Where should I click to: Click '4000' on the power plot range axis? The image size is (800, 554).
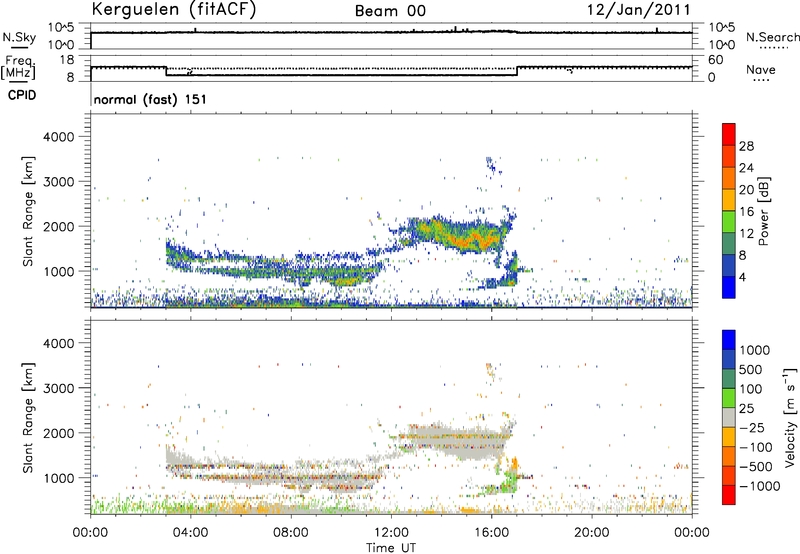pos(58,137)
